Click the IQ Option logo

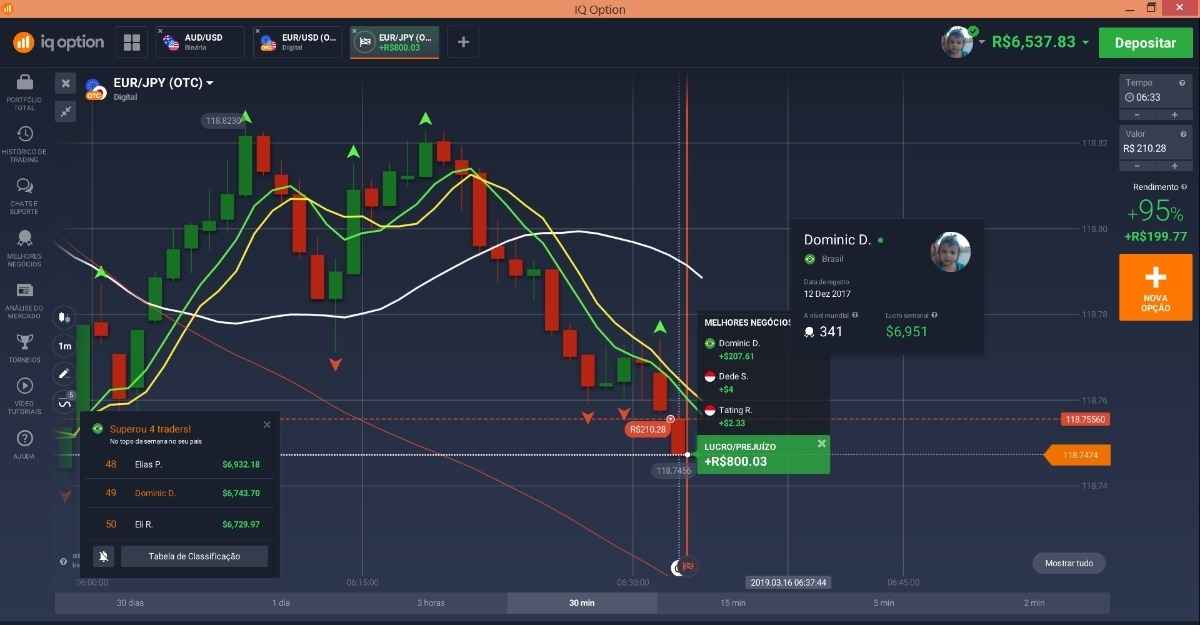point(58,42)
